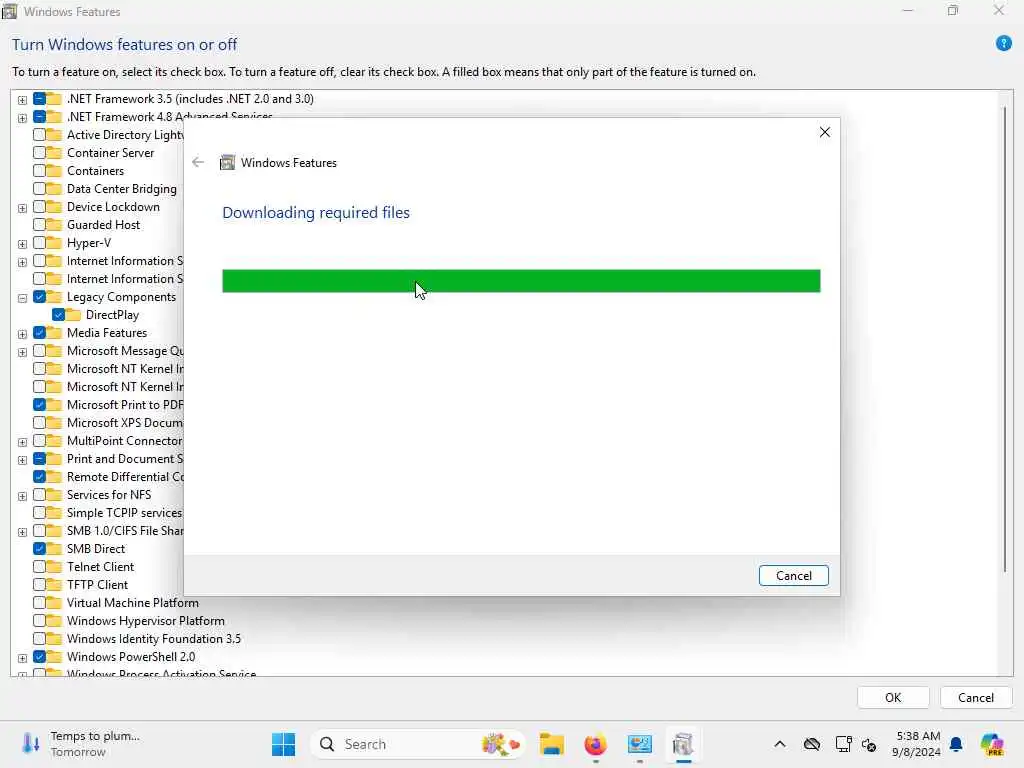Cancel the required files download
Viewport: 1024px width, 768px height.
(793, 575)
